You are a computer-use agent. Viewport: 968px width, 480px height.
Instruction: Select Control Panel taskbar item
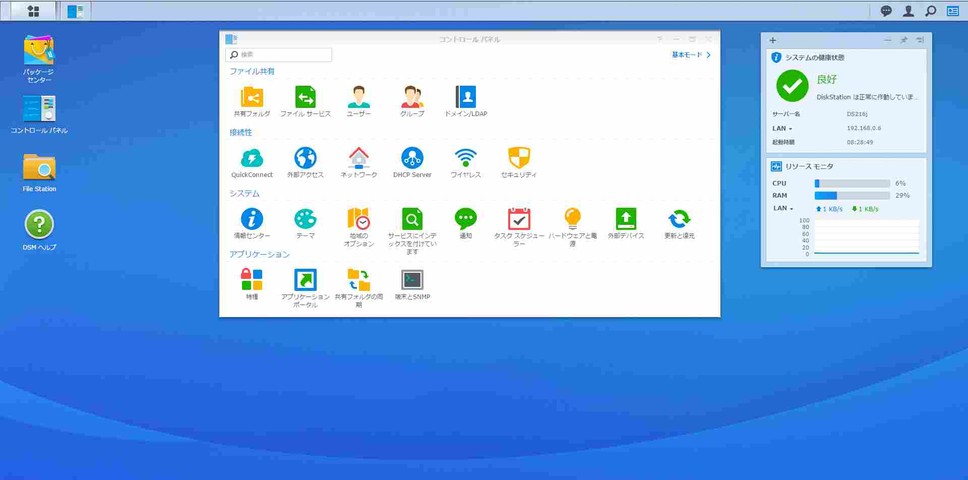click(75, 10)
